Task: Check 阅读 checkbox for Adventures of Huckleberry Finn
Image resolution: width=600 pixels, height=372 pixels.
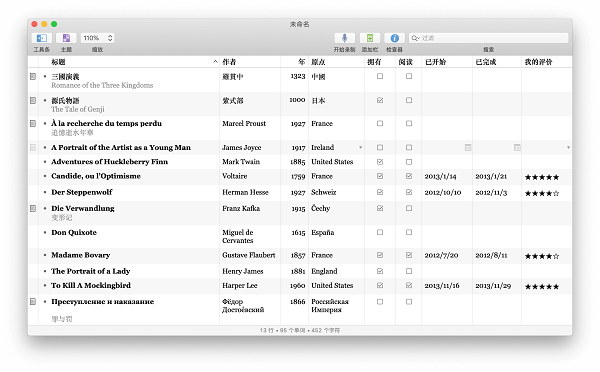Action: [x=409, y=162]
